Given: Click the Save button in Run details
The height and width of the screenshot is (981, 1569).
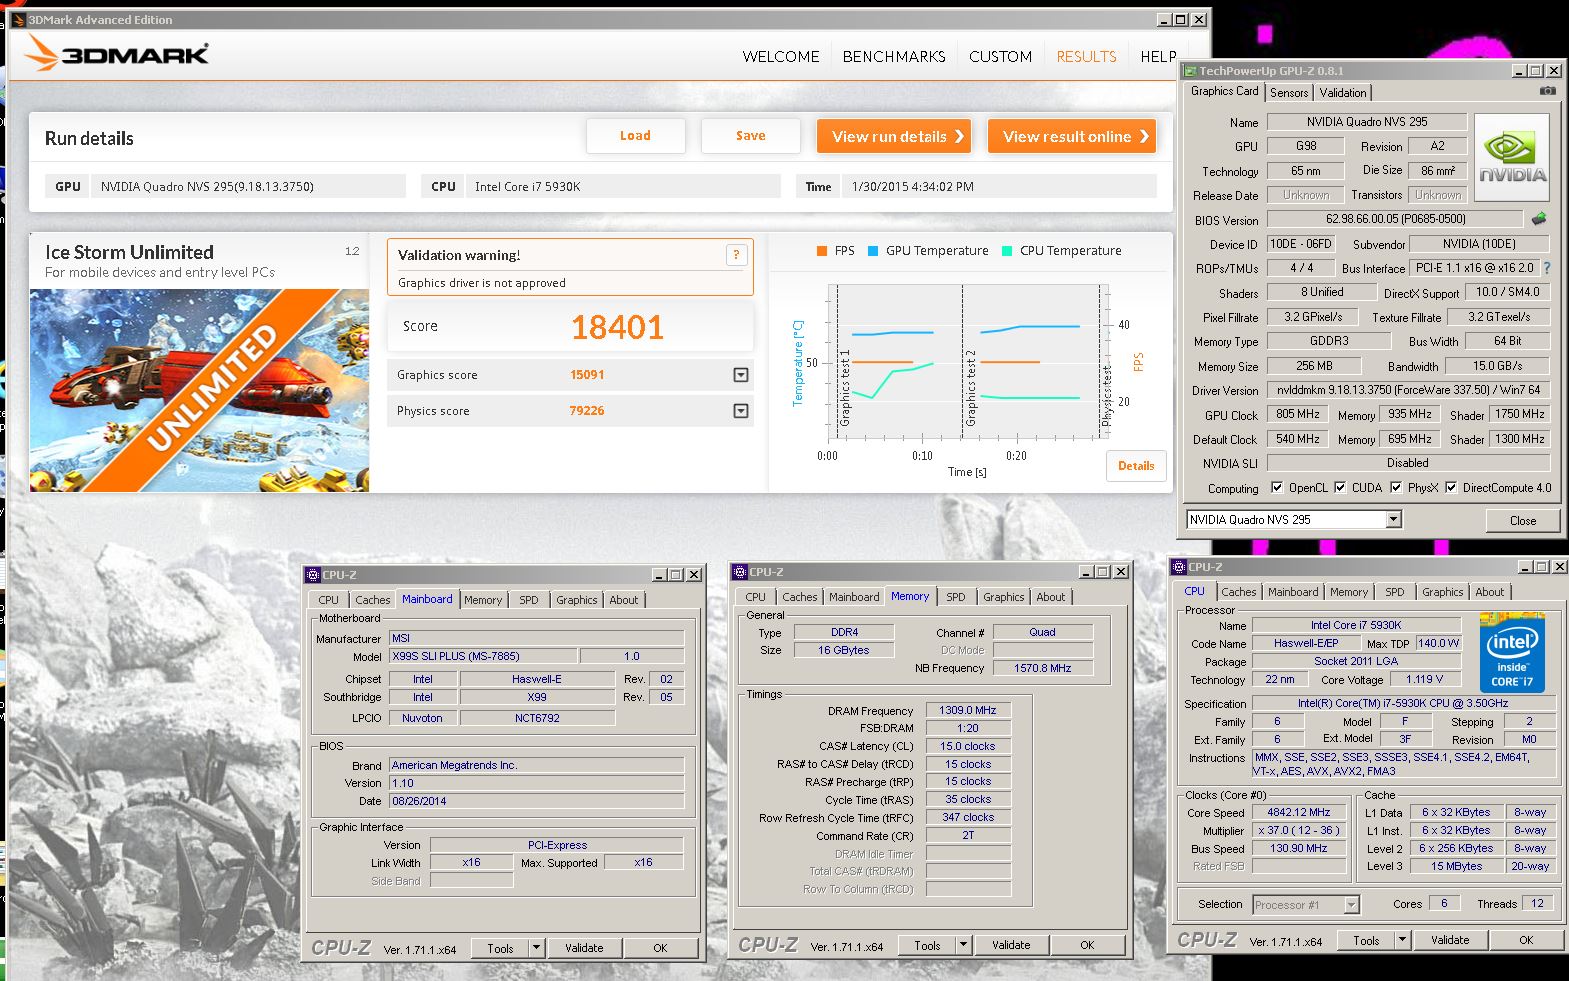Looking at the screenshot, I should [x=750, y=136].
